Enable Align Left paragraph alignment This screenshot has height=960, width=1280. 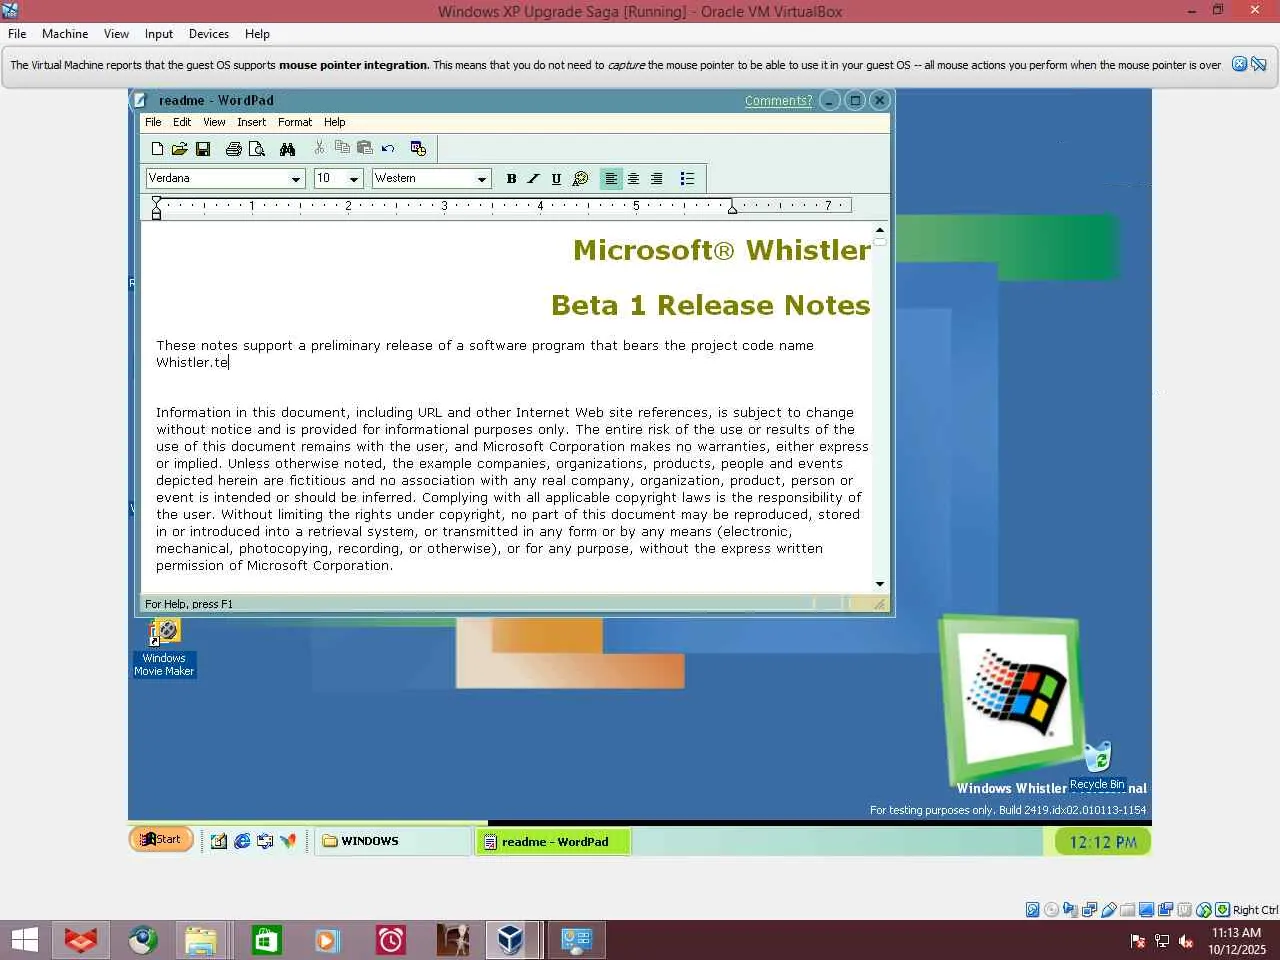pos(611,179)
